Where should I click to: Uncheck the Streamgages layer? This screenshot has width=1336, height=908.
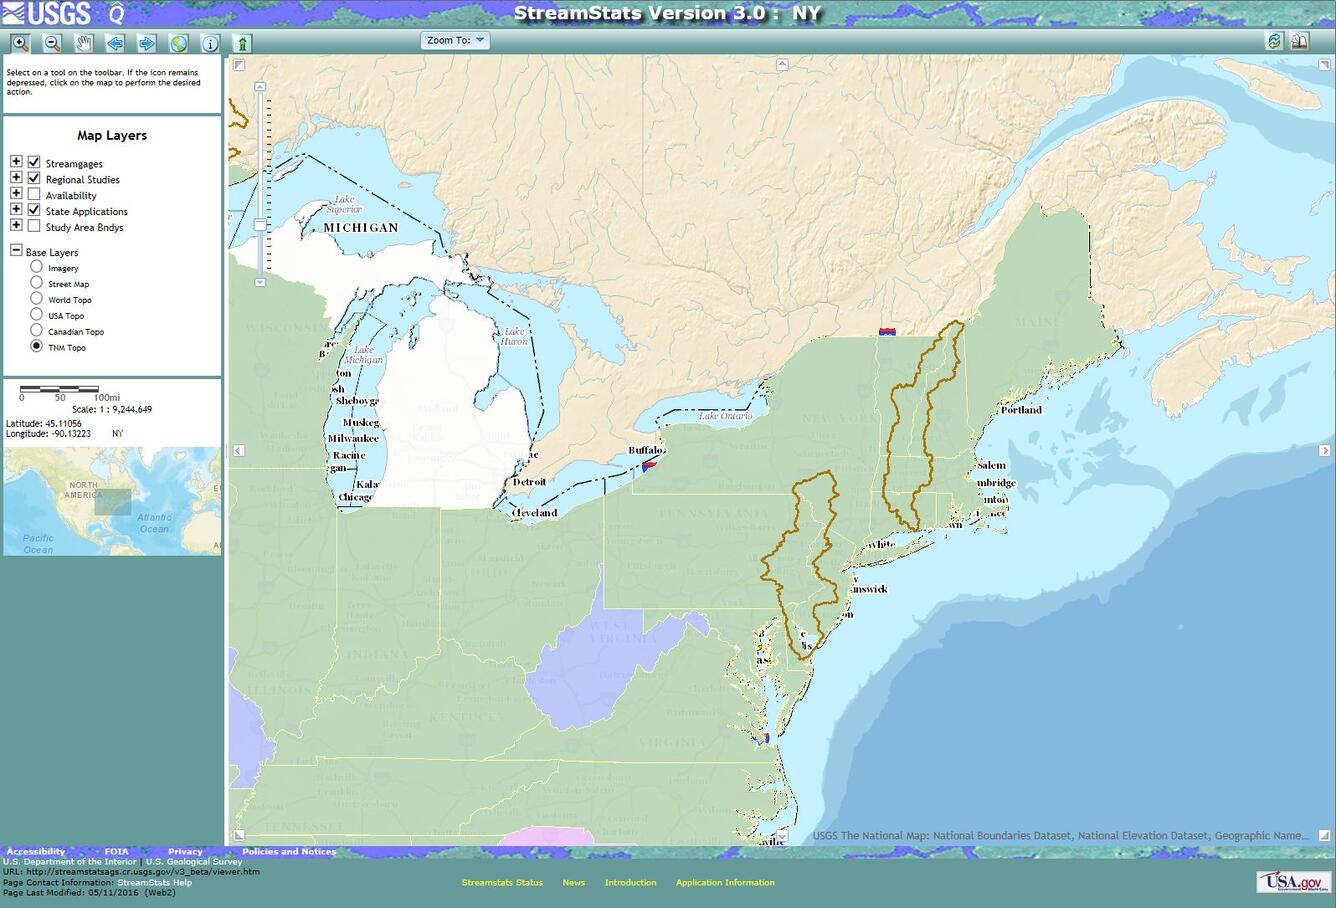pos(36,163)
